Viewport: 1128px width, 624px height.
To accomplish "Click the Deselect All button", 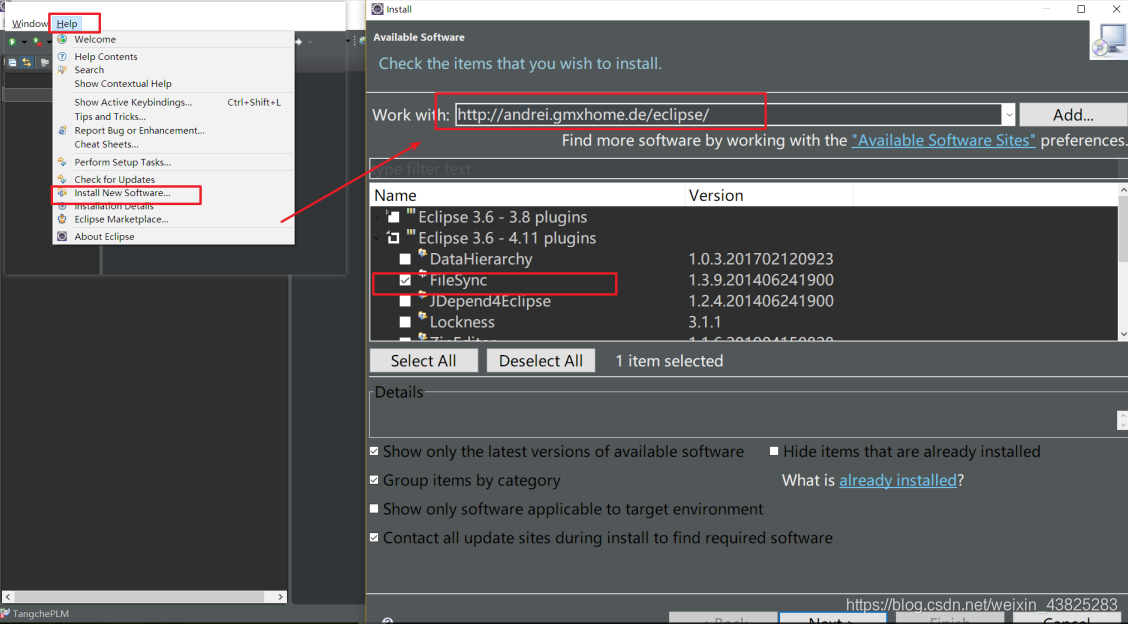I will pos(541,361).
